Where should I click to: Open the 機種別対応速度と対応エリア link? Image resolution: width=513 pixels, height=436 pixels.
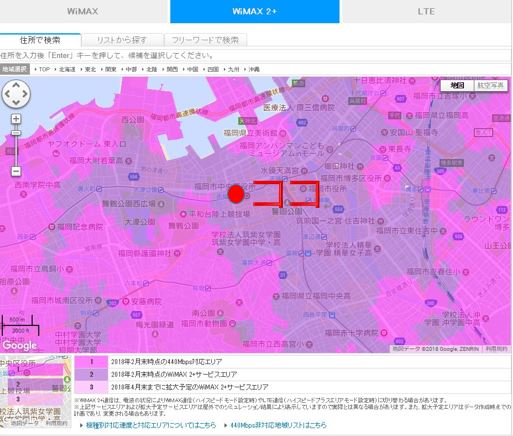click(151, 425)
